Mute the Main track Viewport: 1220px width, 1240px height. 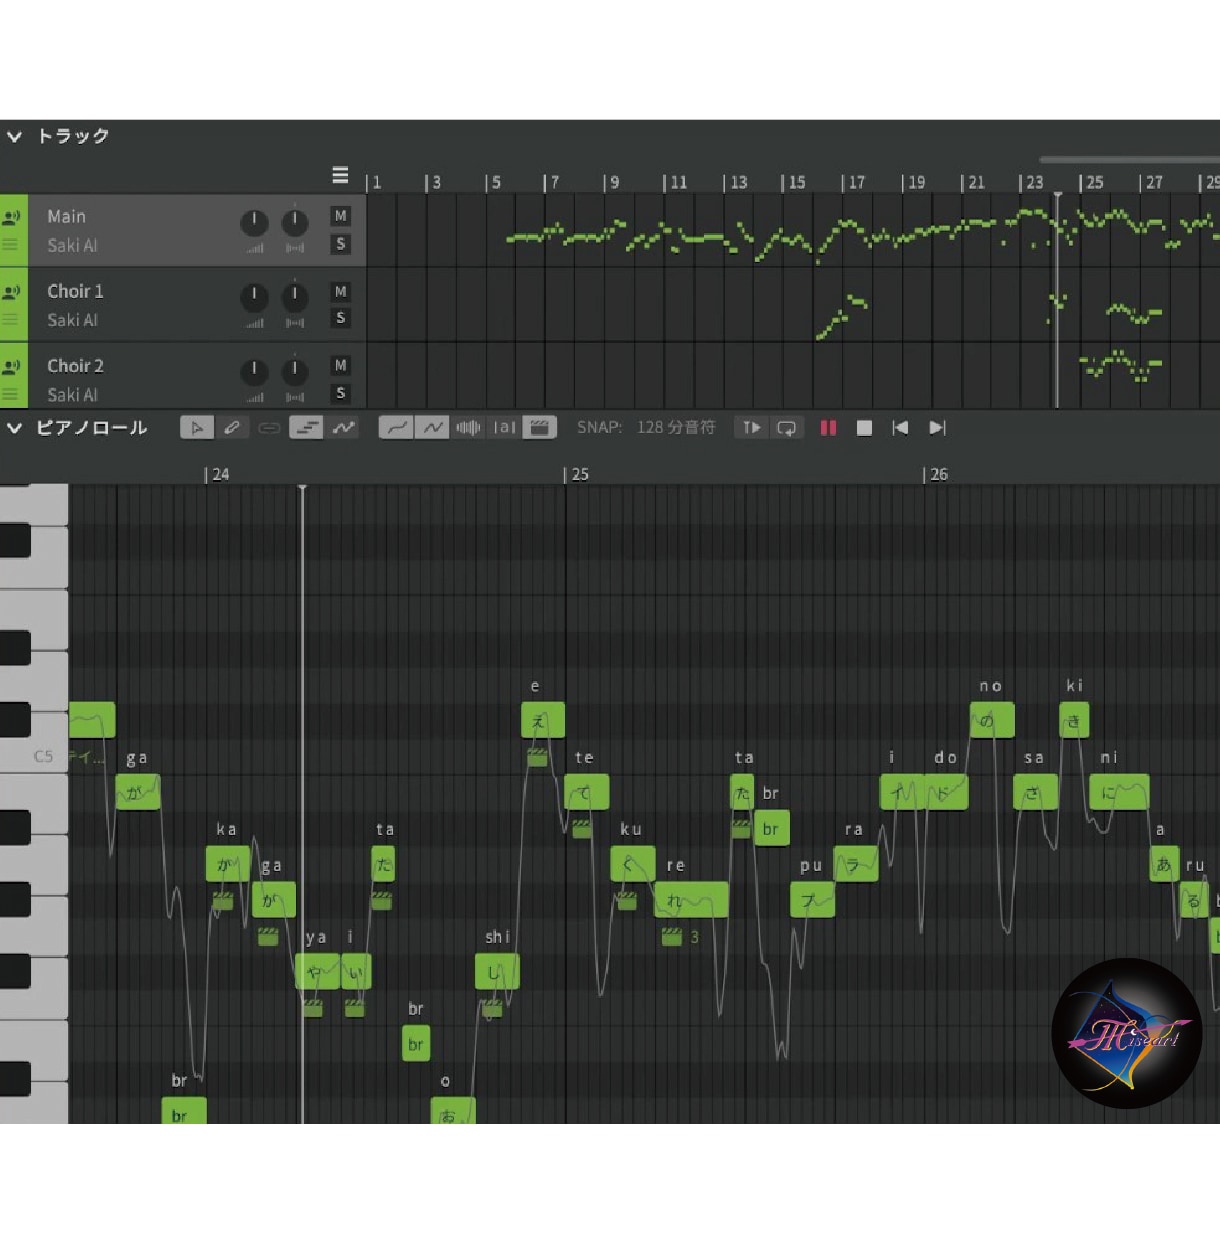pos(340,216)
